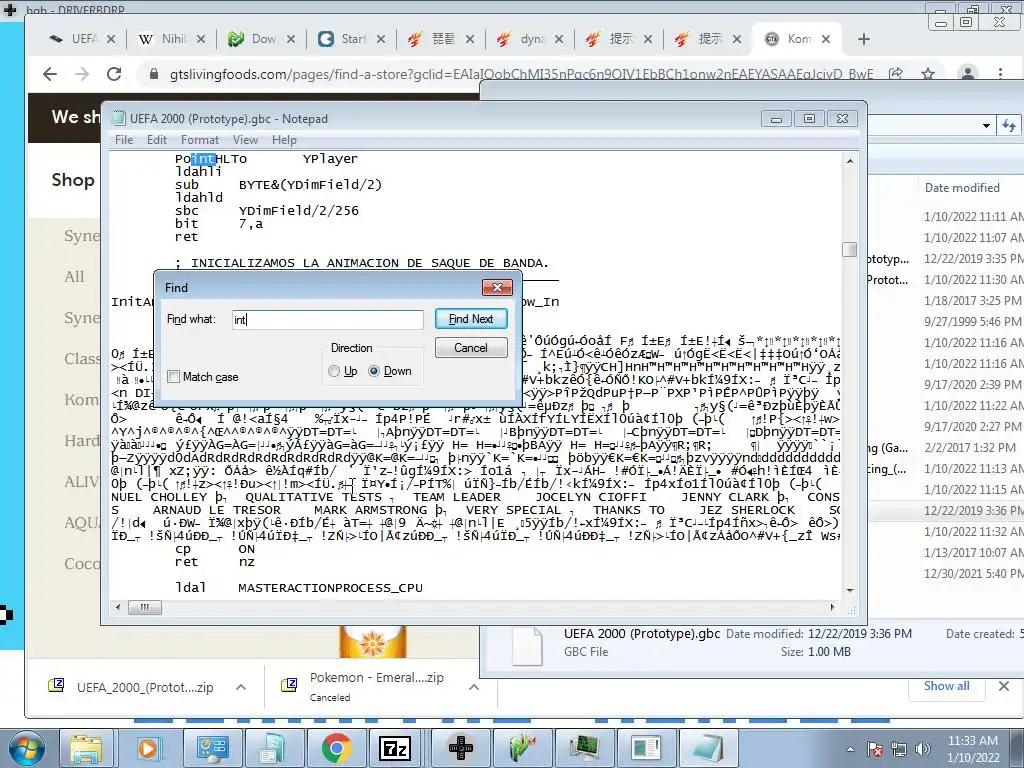Select the Down direction radio button

(x=374, y=371)
